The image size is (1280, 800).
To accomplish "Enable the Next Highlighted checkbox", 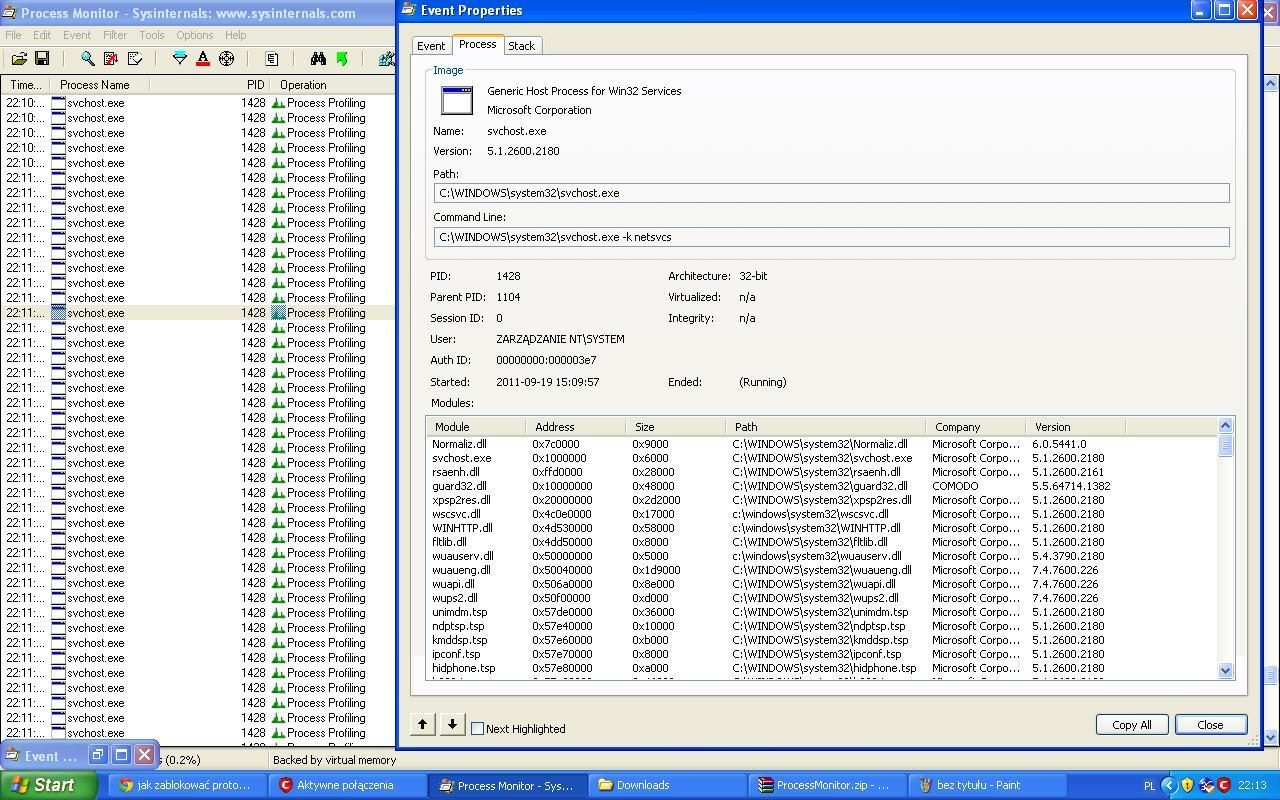I will 477,729.
